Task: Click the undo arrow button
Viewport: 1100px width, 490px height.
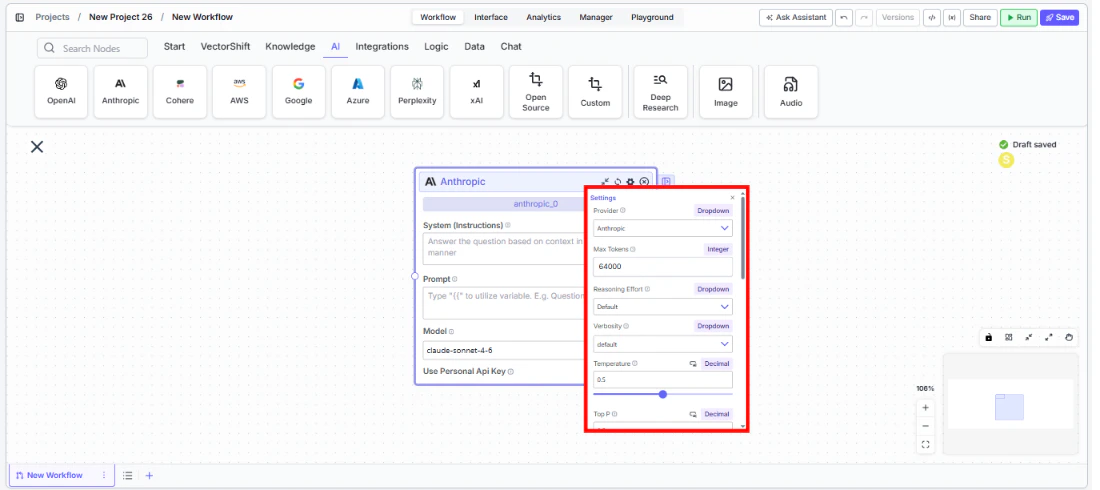Action: 844,18
